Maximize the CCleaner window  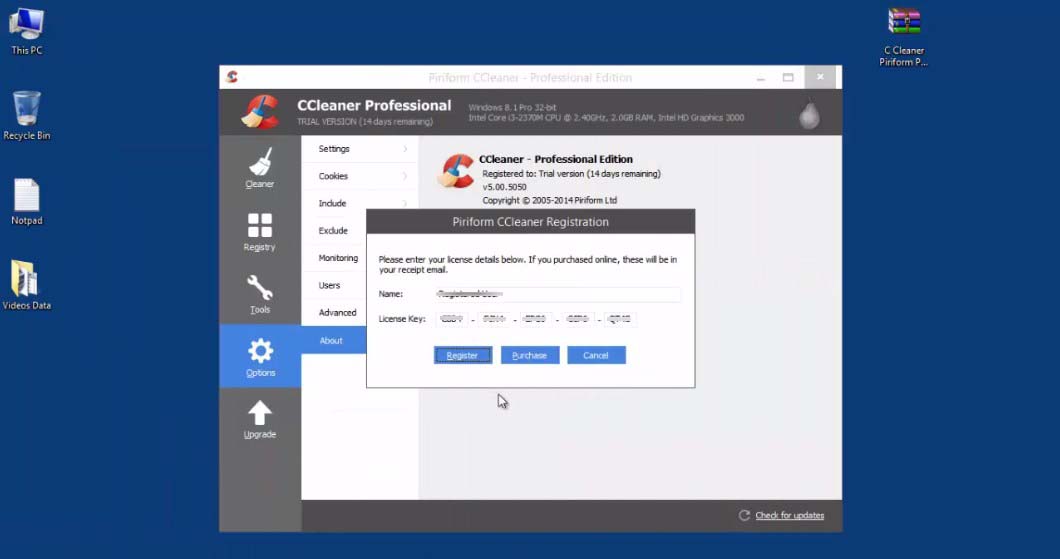pyautogui.click(x=788, y=78)
